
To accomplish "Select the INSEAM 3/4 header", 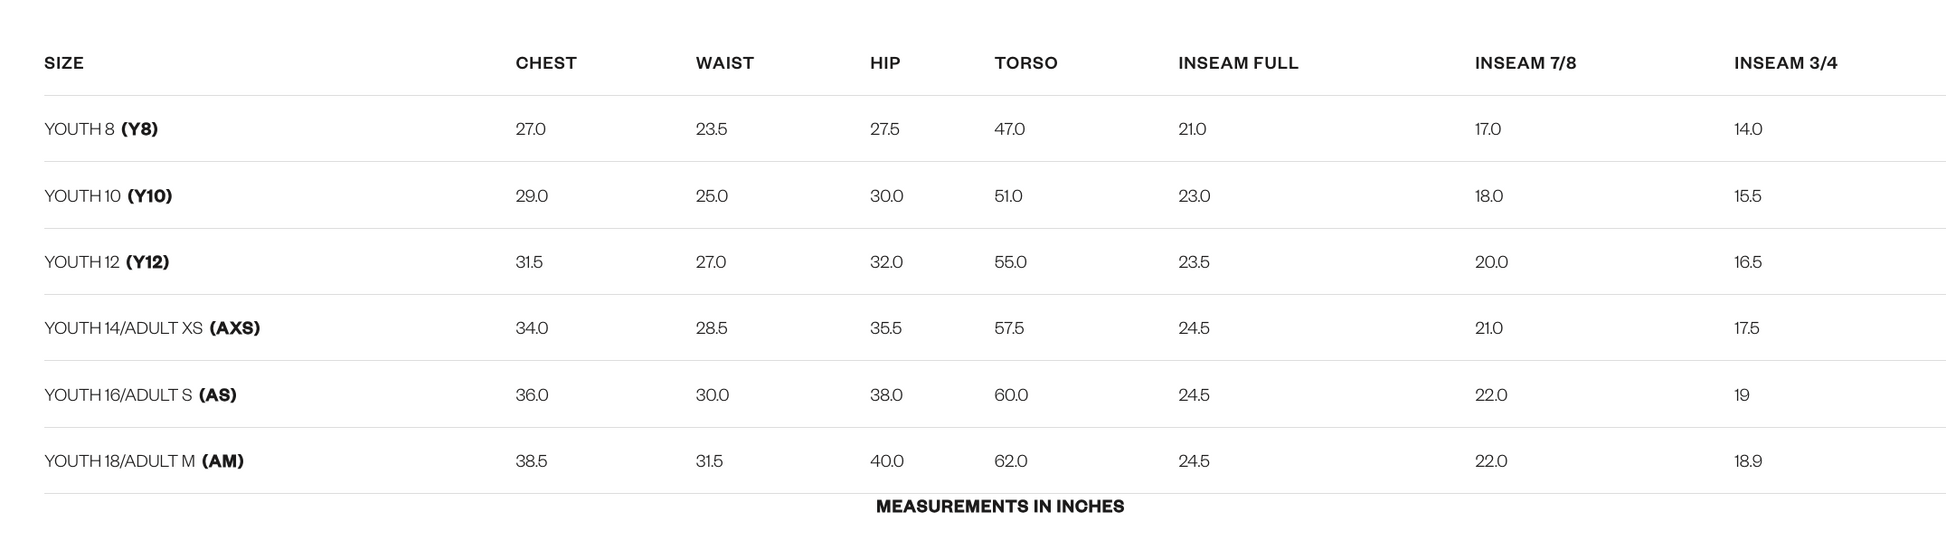I will (1786, 63).
